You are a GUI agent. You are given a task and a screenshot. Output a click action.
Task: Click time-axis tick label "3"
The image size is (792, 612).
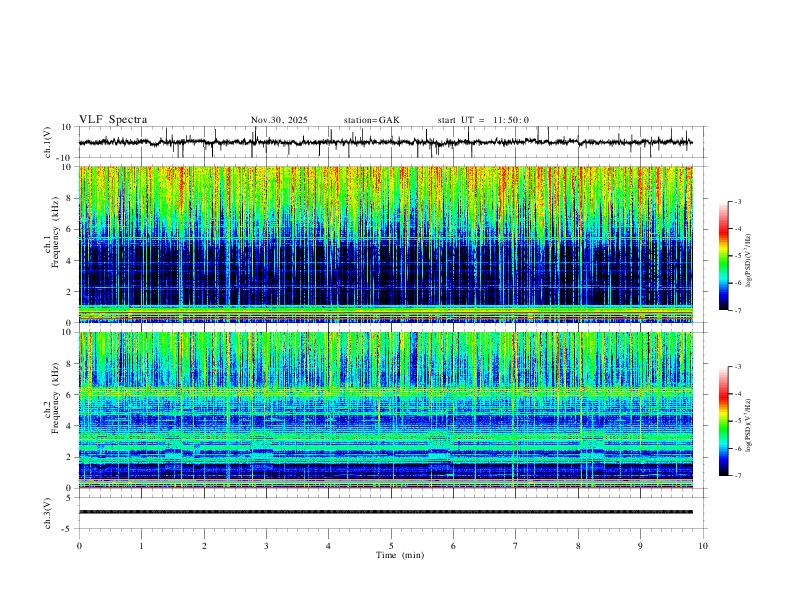(266, 546)
